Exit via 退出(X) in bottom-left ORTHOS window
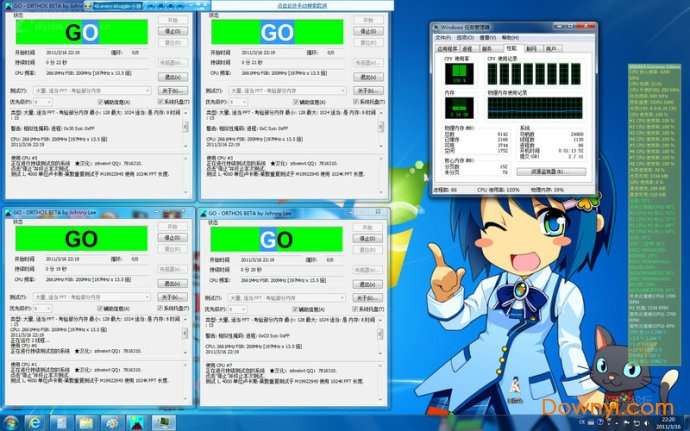690x431 pixels. pyautogui.click(x=173, y=284)
